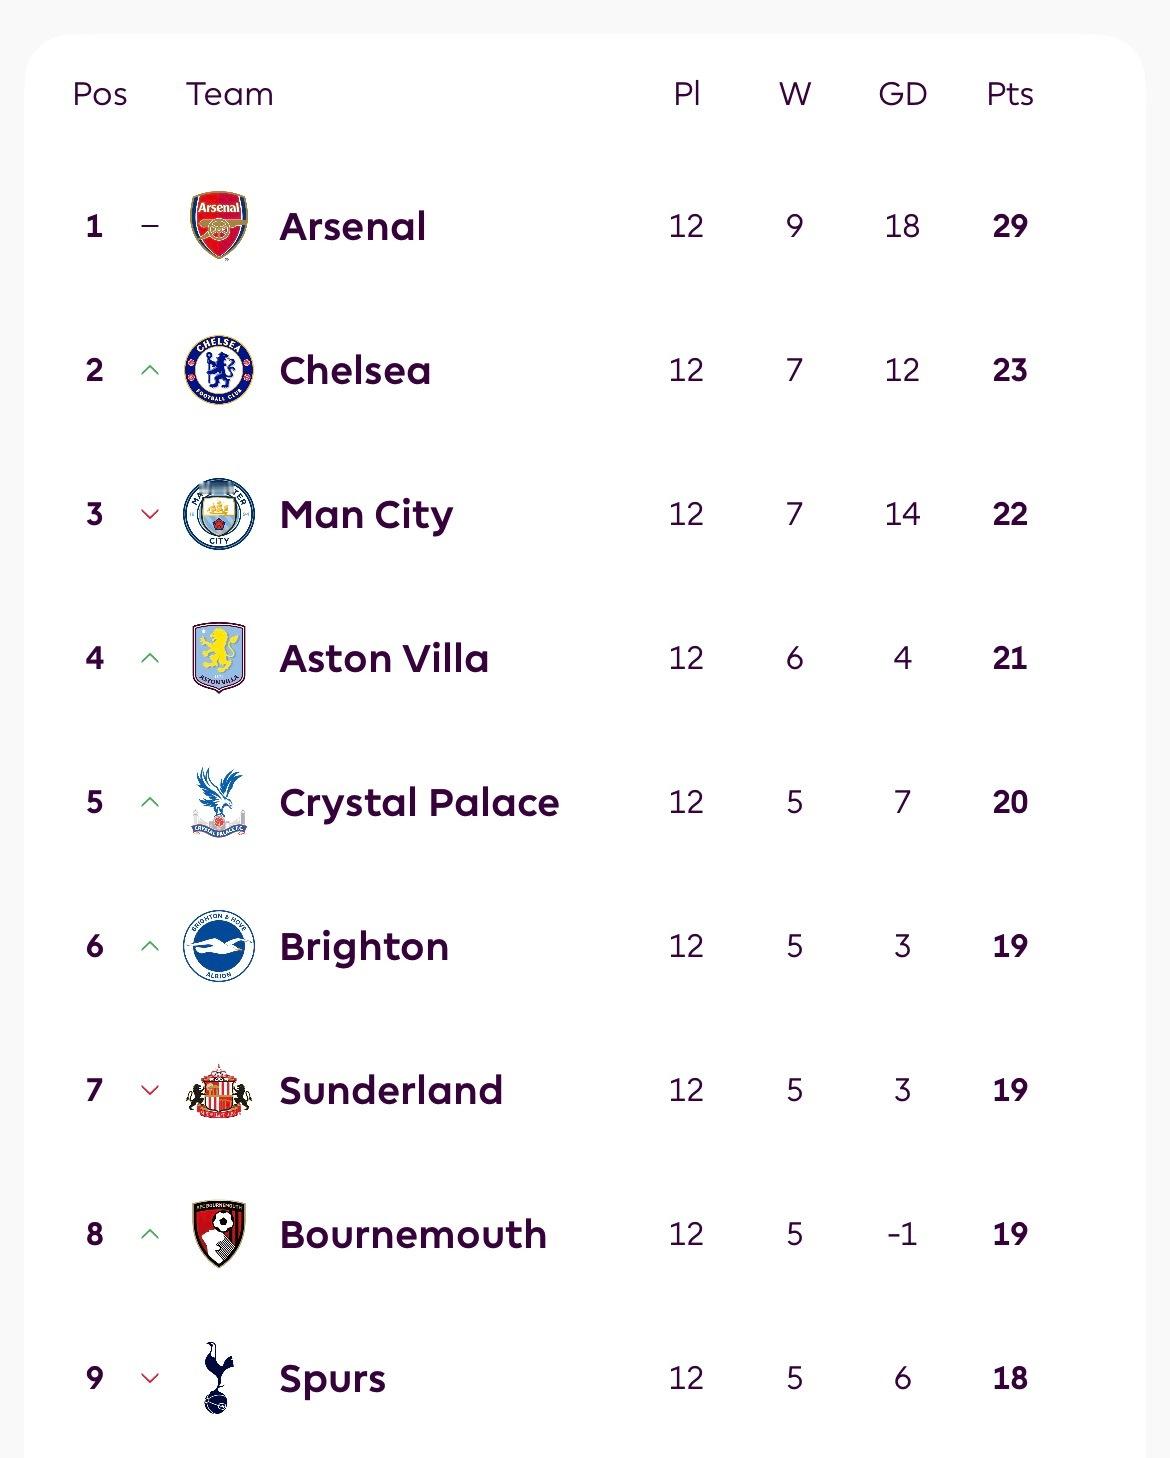Viewport: 1170px width, 1458px height.
Task: Sort by the GD column header
Action: tap(902, 94)
